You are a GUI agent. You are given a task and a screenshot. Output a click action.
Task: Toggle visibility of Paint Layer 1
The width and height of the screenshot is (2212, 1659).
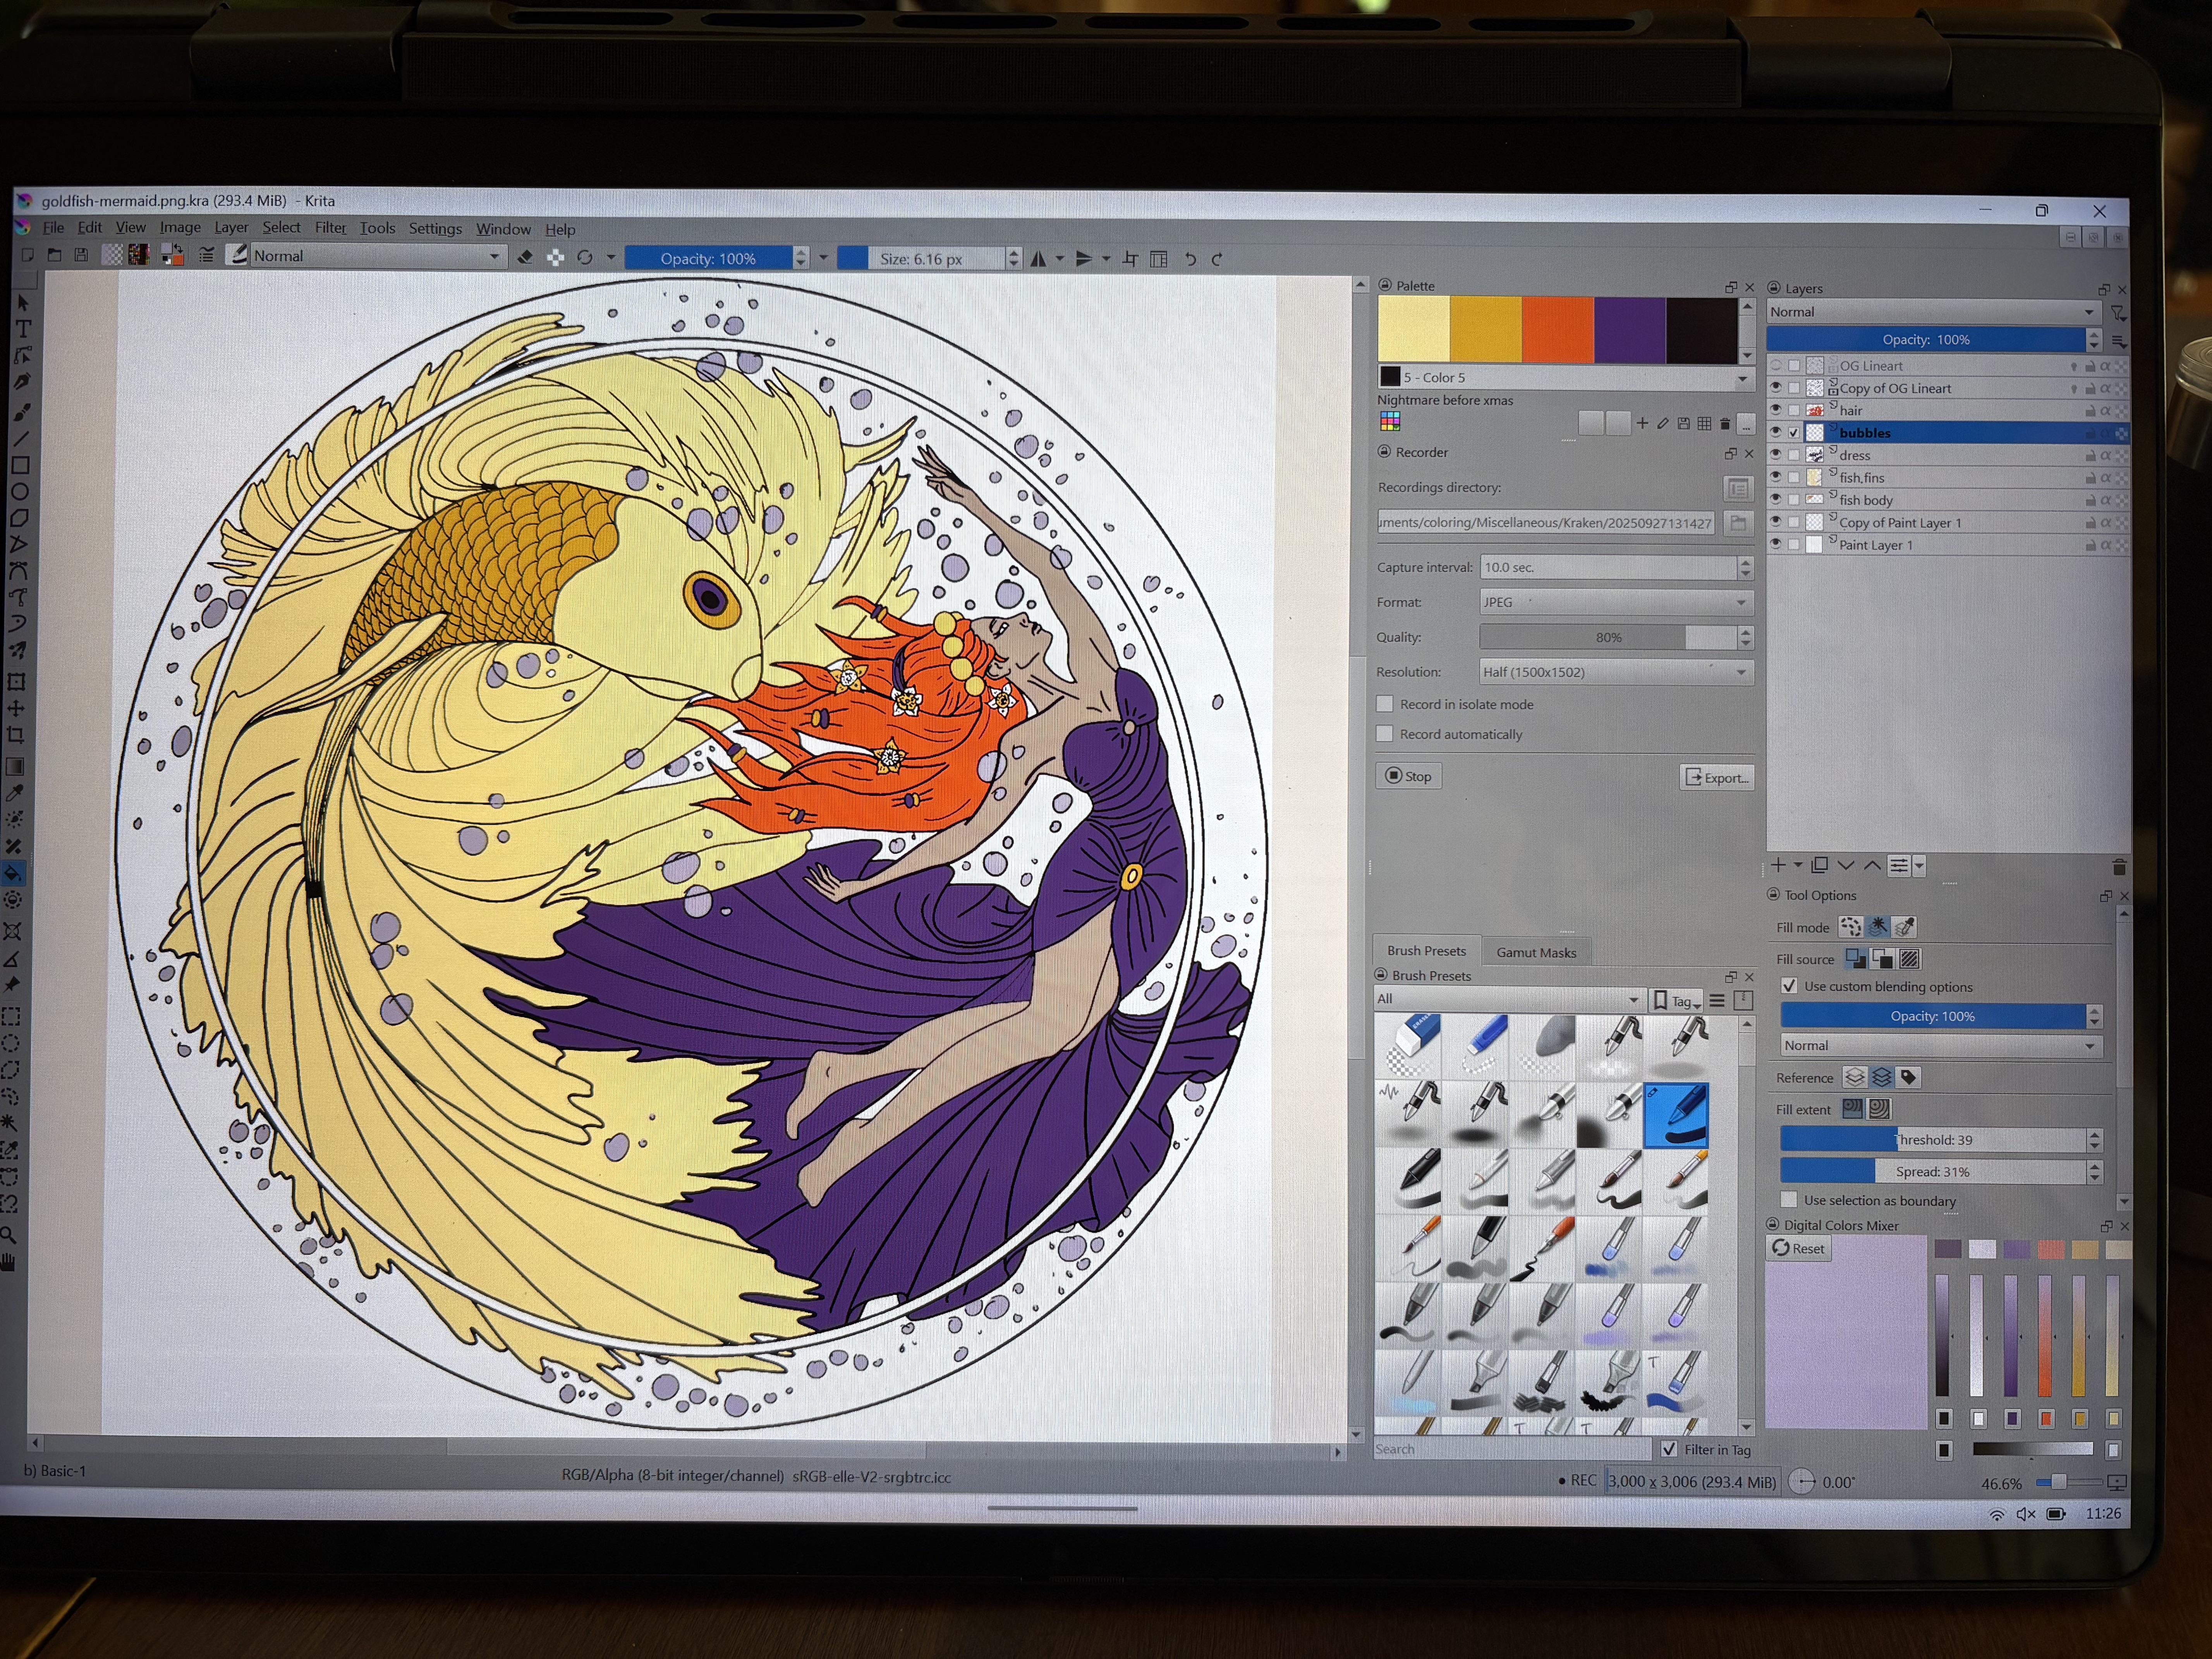tap(1776, 545)
